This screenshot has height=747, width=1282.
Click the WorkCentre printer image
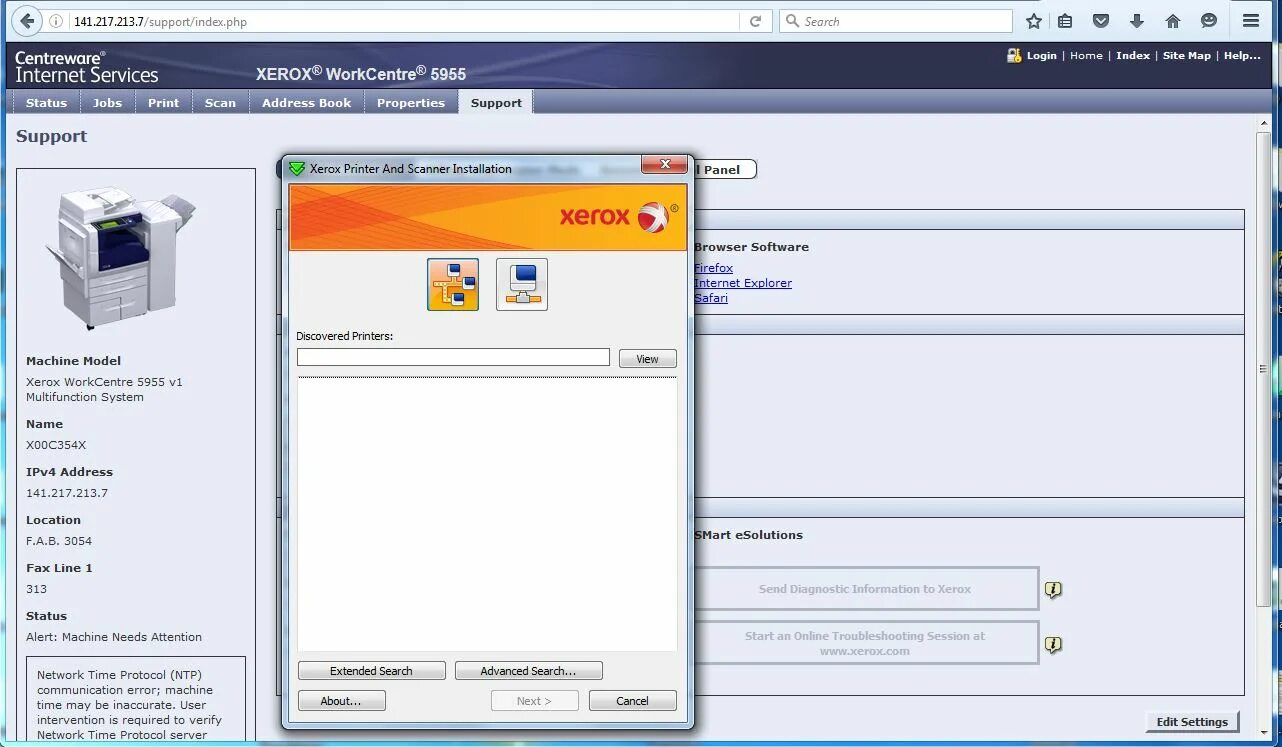(x=120, y=259)
